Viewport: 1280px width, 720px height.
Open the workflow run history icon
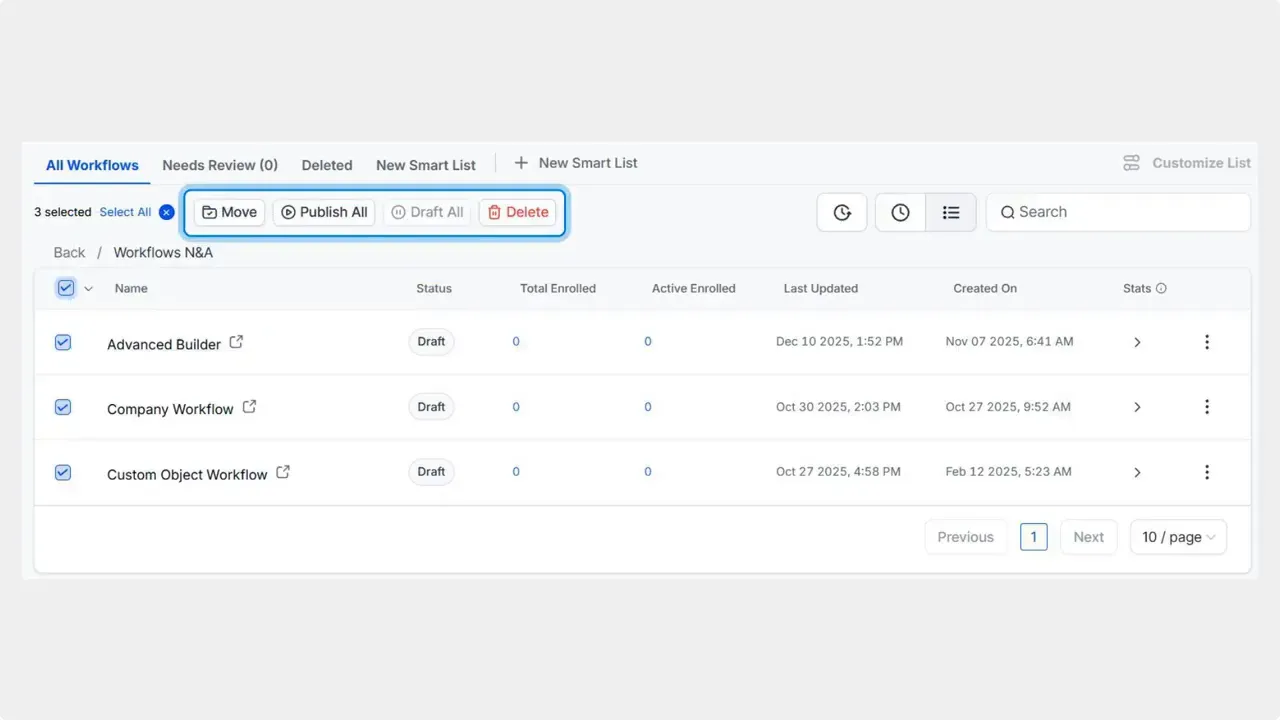click(841, 212)
